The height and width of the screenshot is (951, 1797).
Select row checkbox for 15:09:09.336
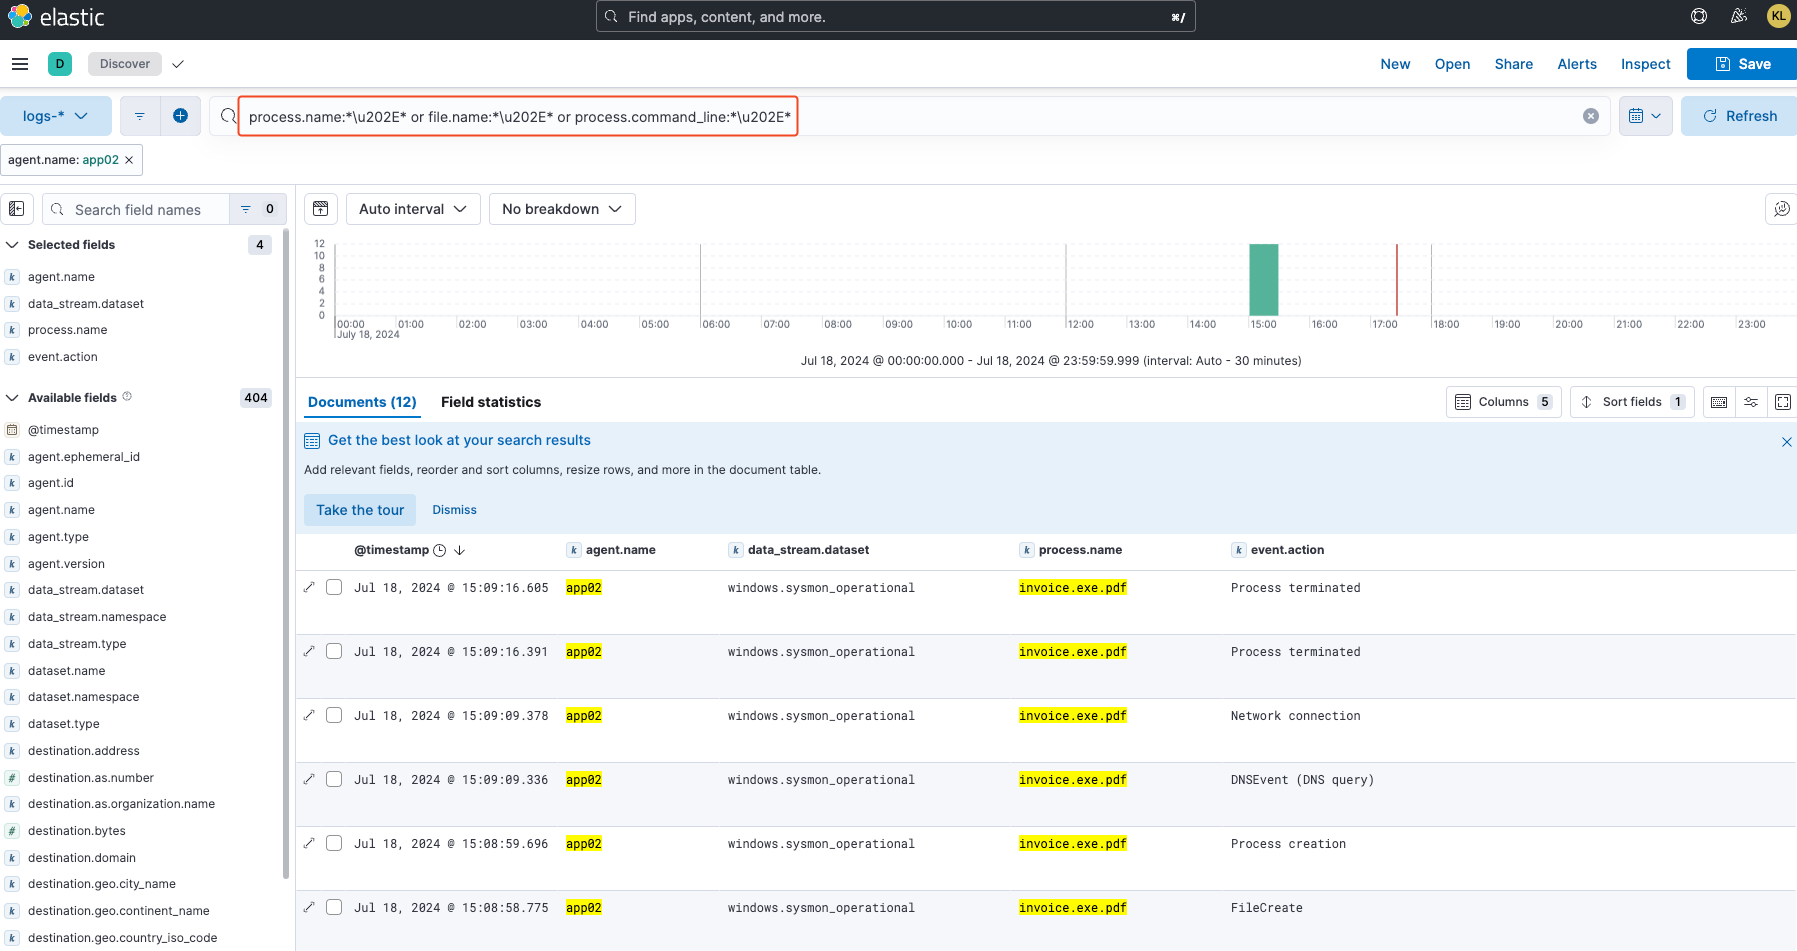coord(334,779)
